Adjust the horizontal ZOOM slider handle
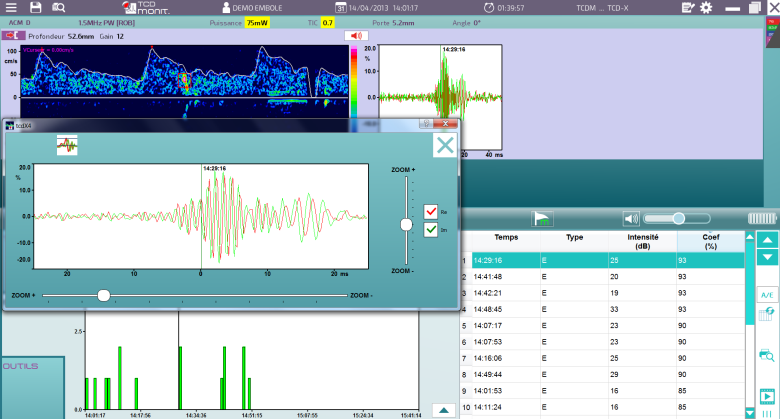780x419 pixels. (103, 295)
